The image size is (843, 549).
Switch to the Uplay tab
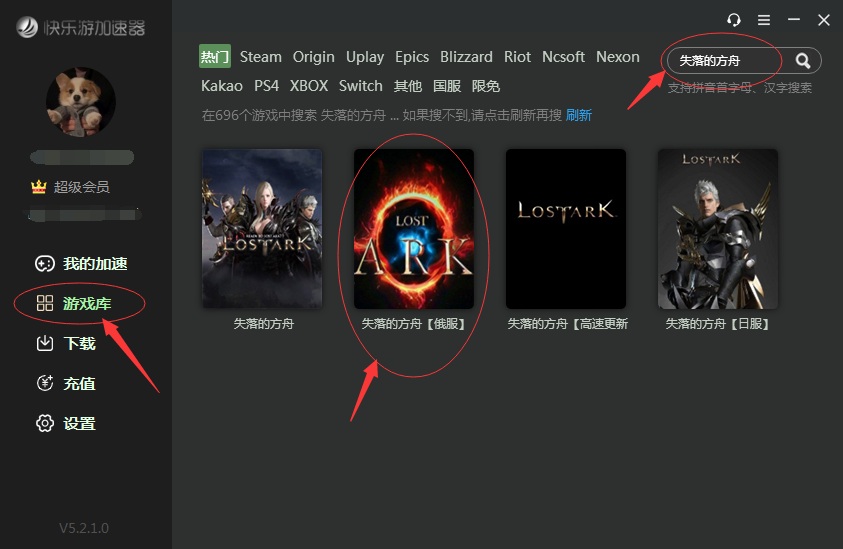365,57
